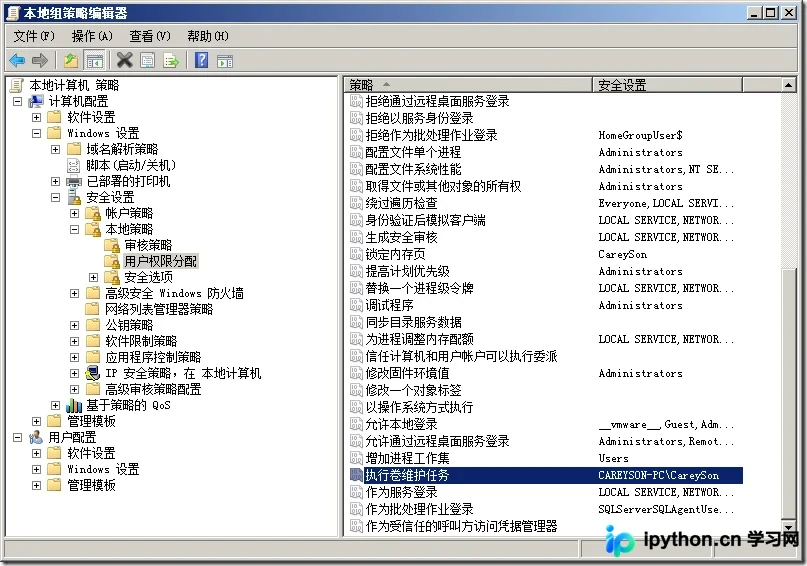The height and width of the screenshot is (566, 807).
Task: Collapse the Windows 设置 node under 计算机配置
Action: click(x=37, y=133)
